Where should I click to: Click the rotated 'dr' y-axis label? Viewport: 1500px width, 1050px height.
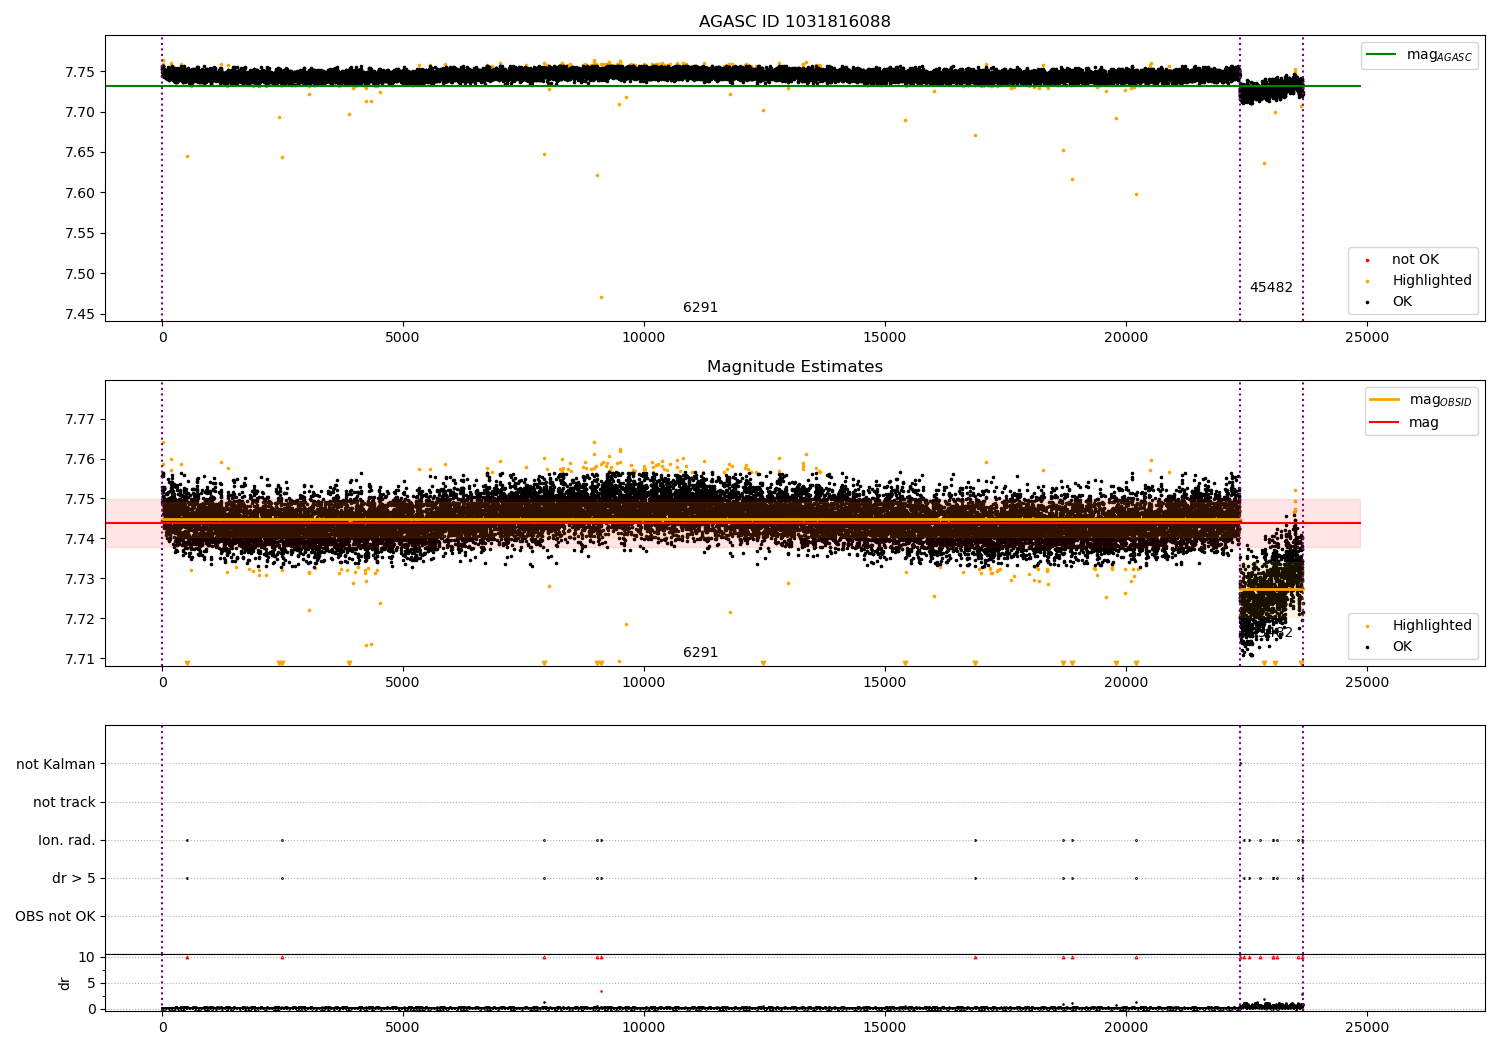pos(65,984)
